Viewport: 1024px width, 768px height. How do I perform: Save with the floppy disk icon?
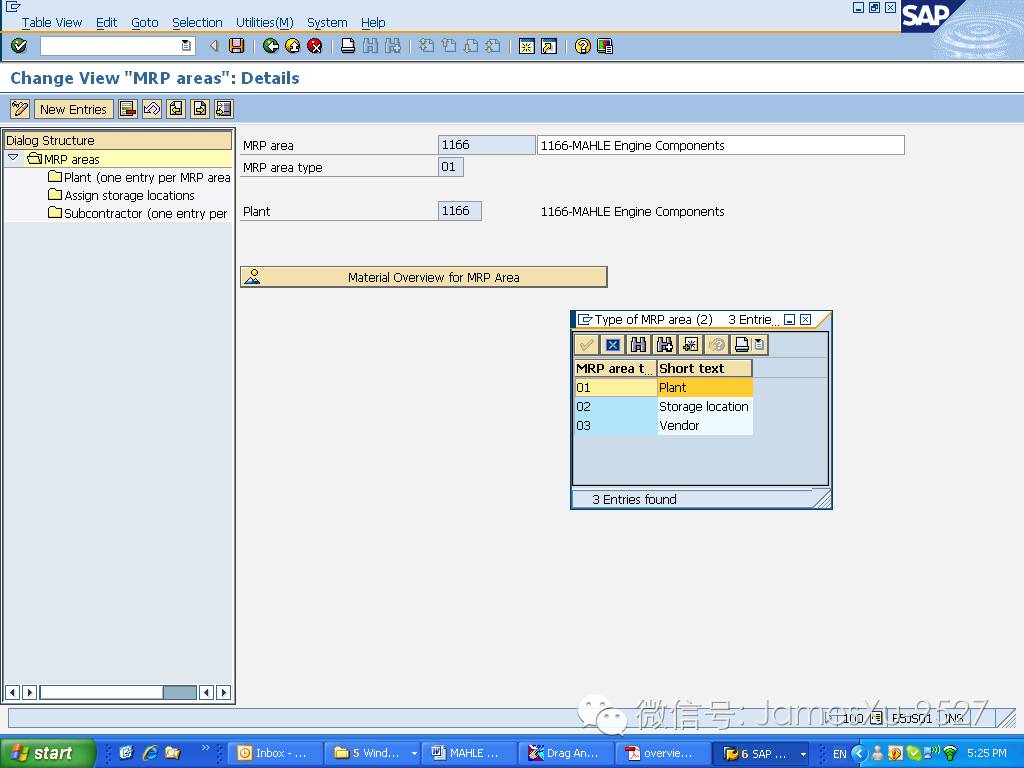[x=236, y=46]
